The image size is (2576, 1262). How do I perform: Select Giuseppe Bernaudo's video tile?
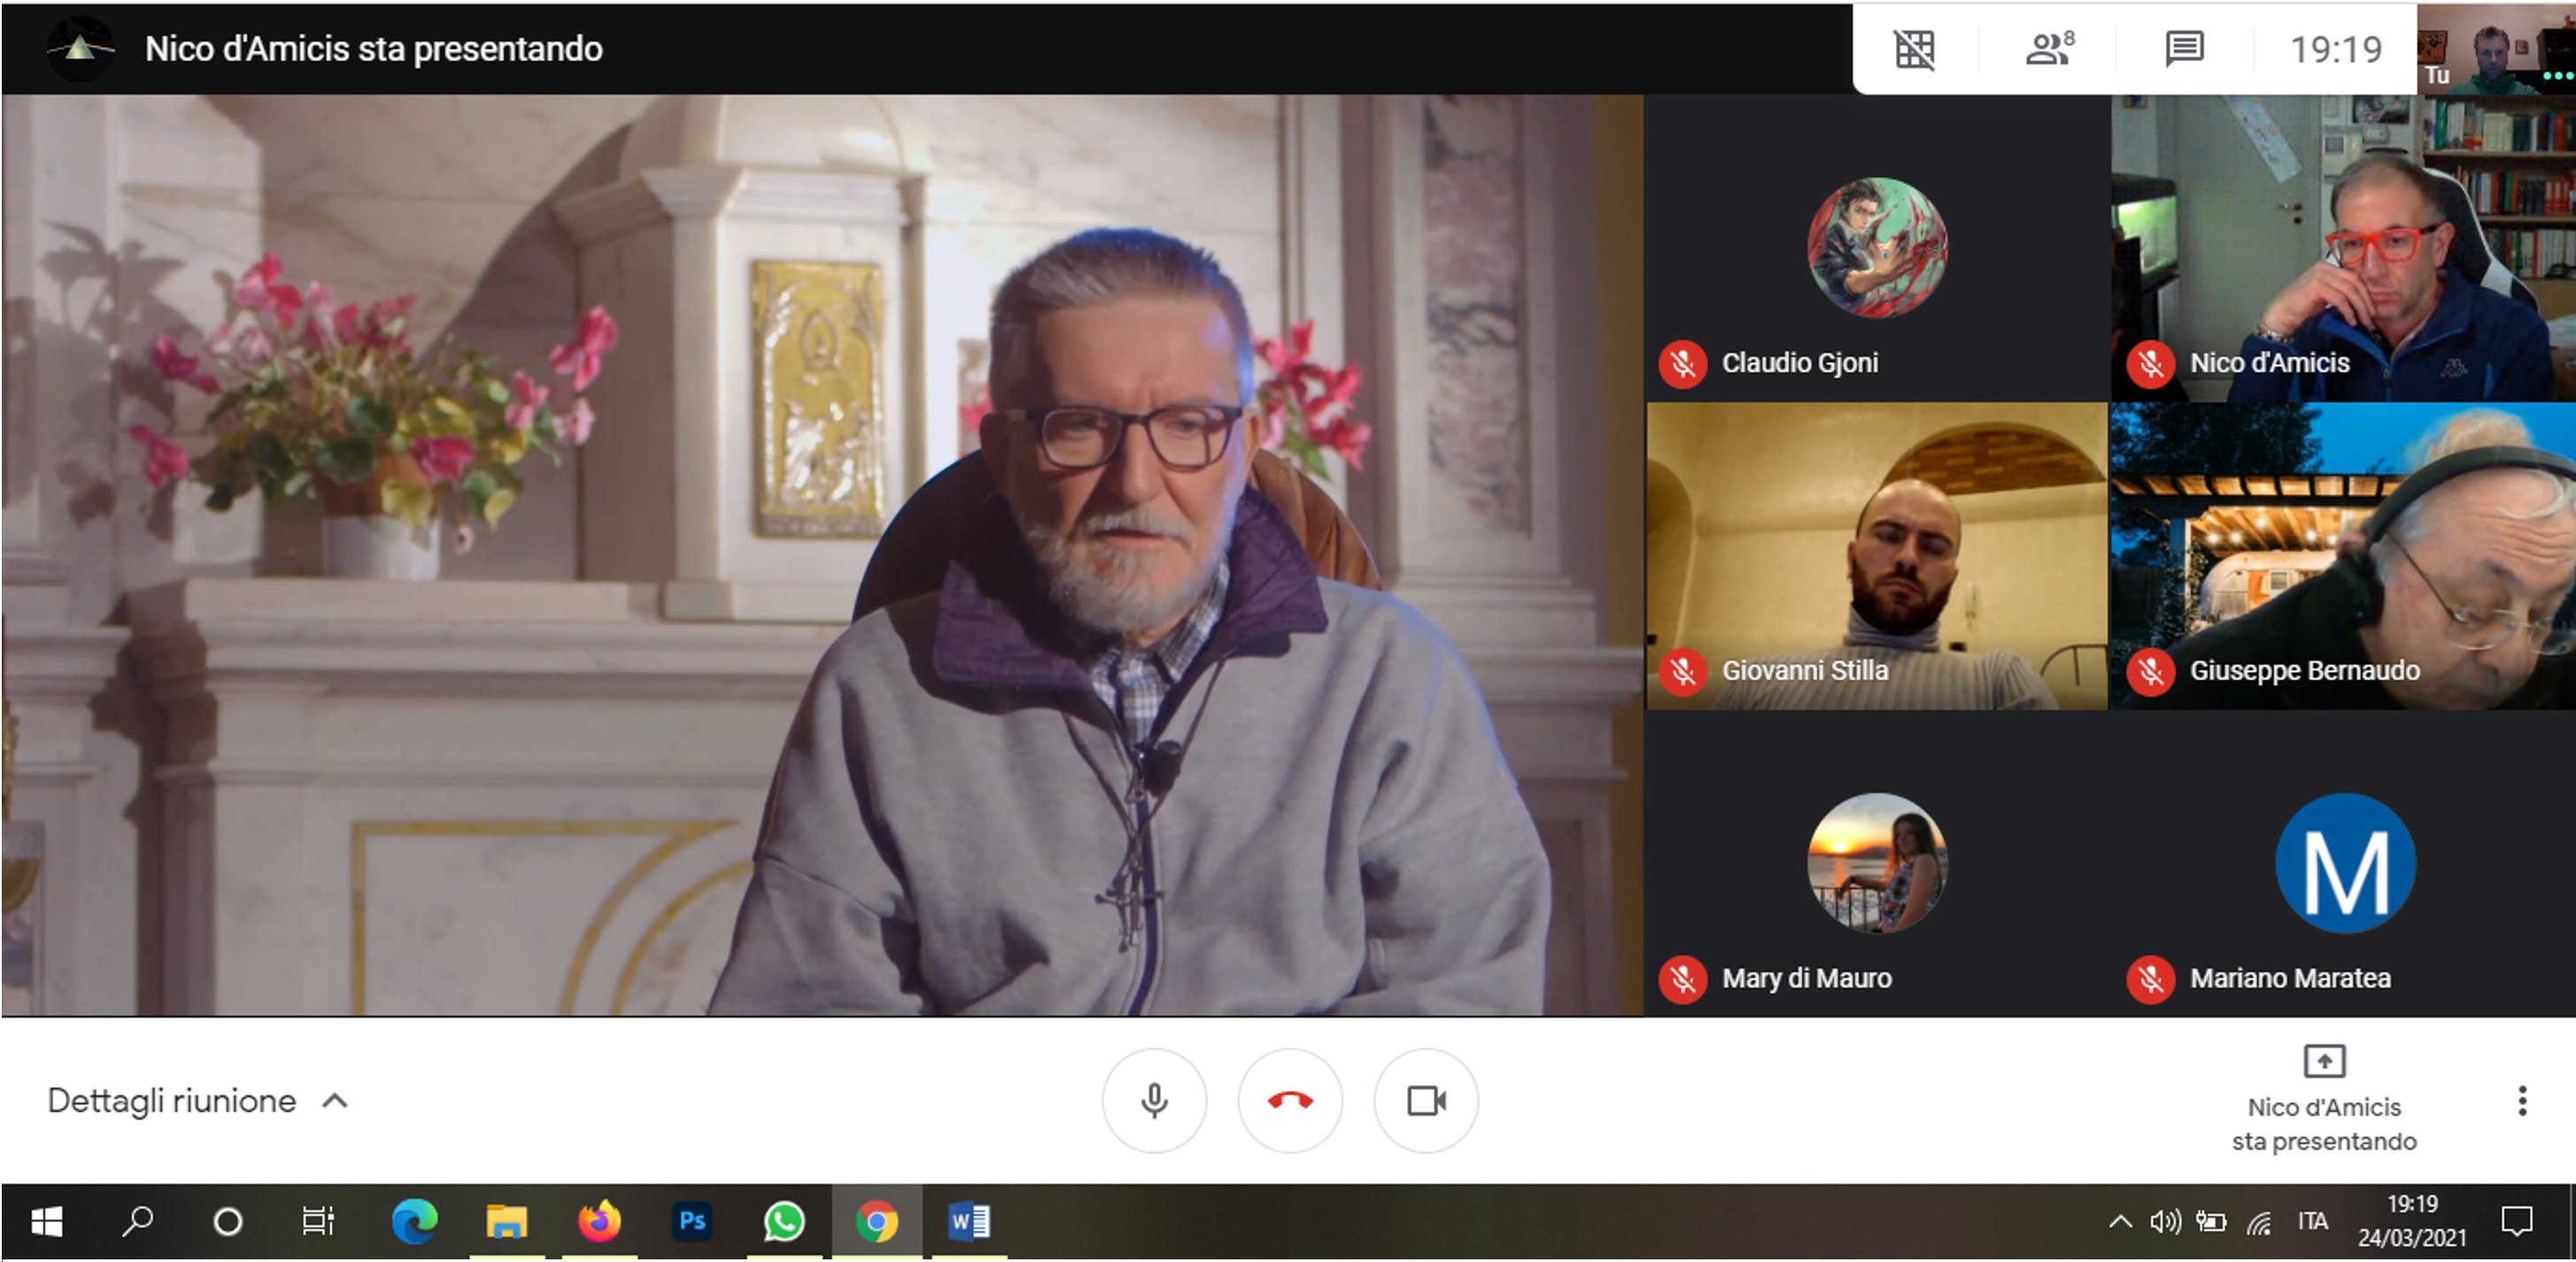tap(2342, 556)
